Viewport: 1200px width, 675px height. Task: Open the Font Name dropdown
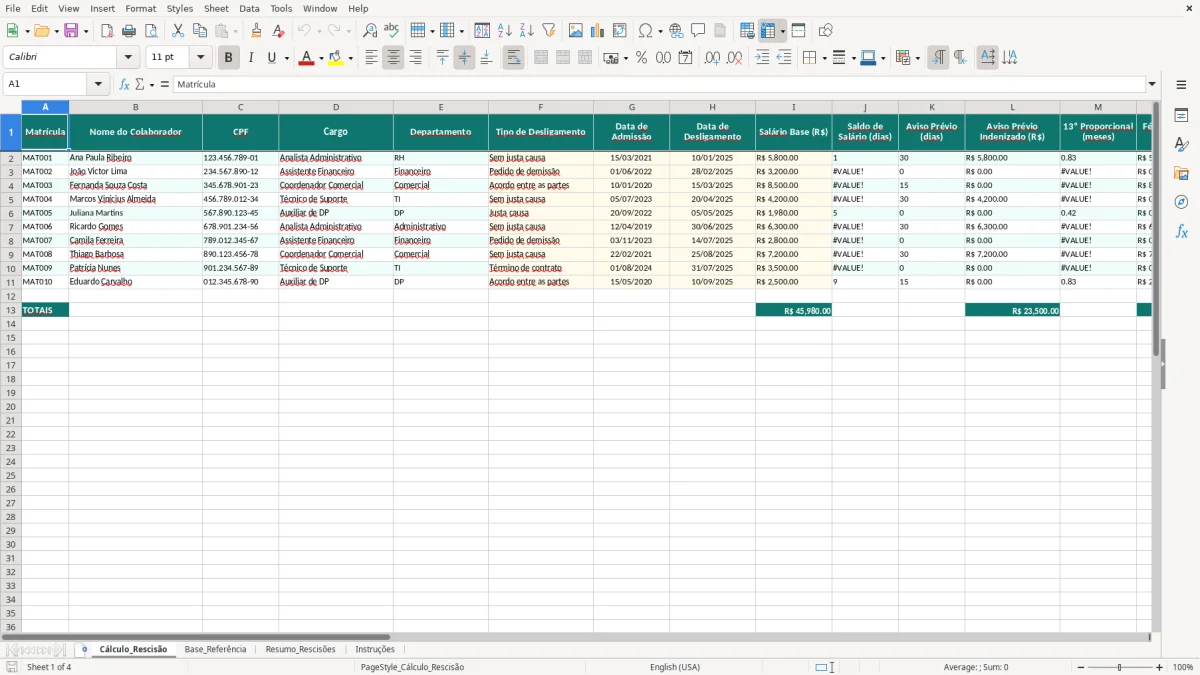[128, 58]
